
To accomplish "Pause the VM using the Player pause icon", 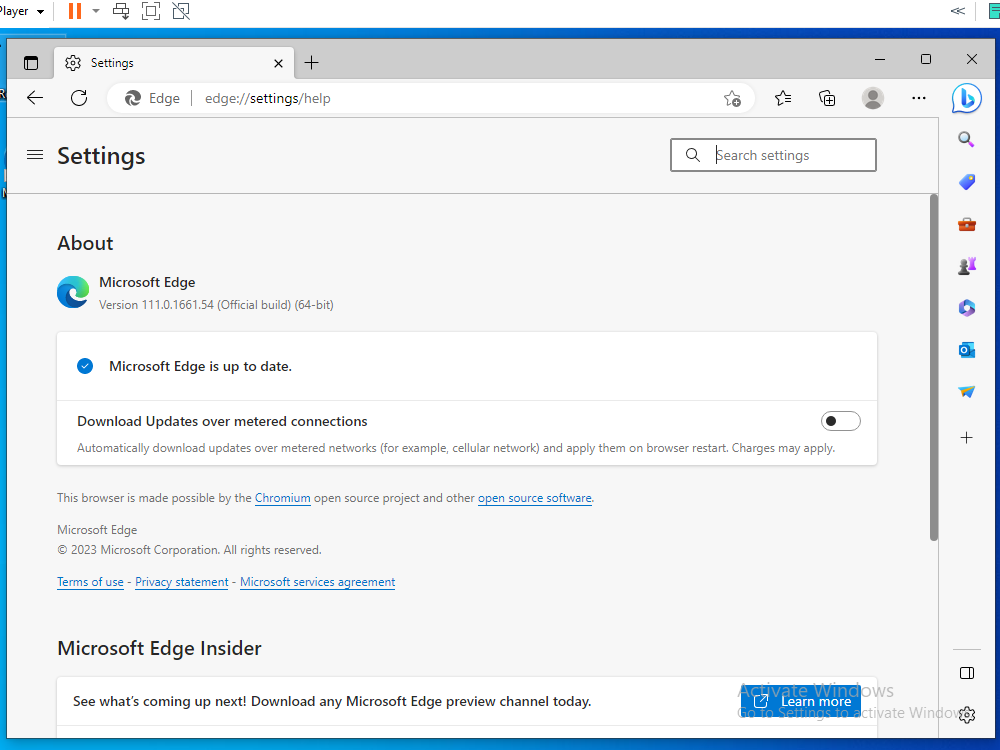I will click(75, 11).
